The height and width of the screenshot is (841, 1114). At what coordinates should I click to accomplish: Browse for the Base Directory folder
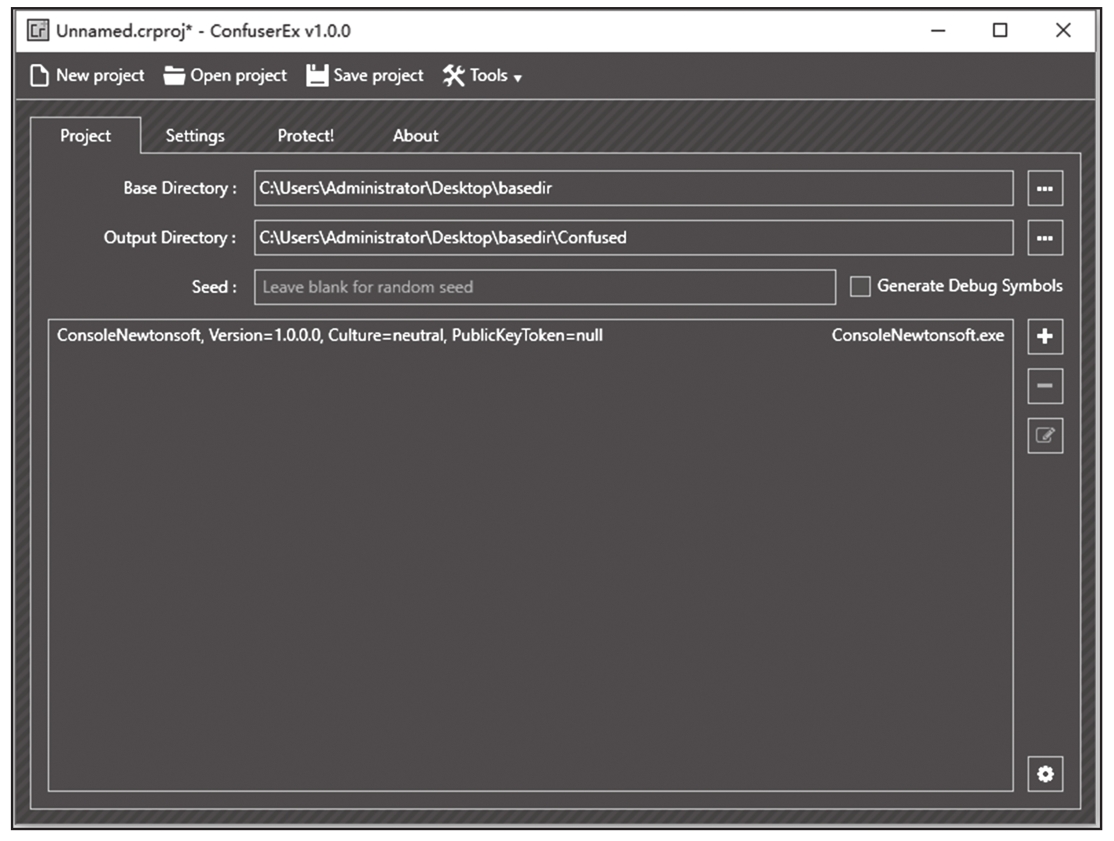[1045, 188]
